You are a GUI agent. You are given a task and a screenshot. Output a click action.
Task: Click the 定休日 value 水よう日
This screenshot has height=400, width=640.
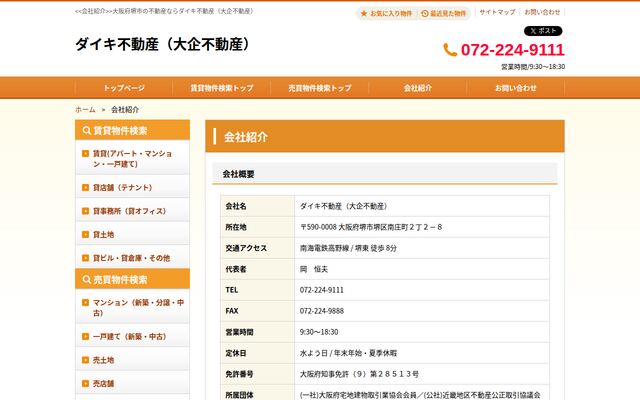tap(348, 353)
